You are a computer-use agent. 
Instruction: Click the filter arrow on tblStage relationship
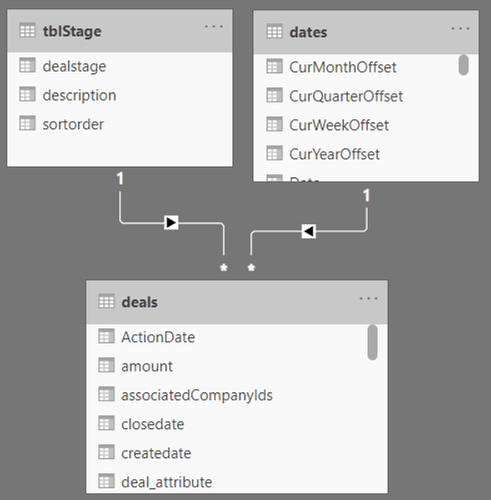pos(171,222)
